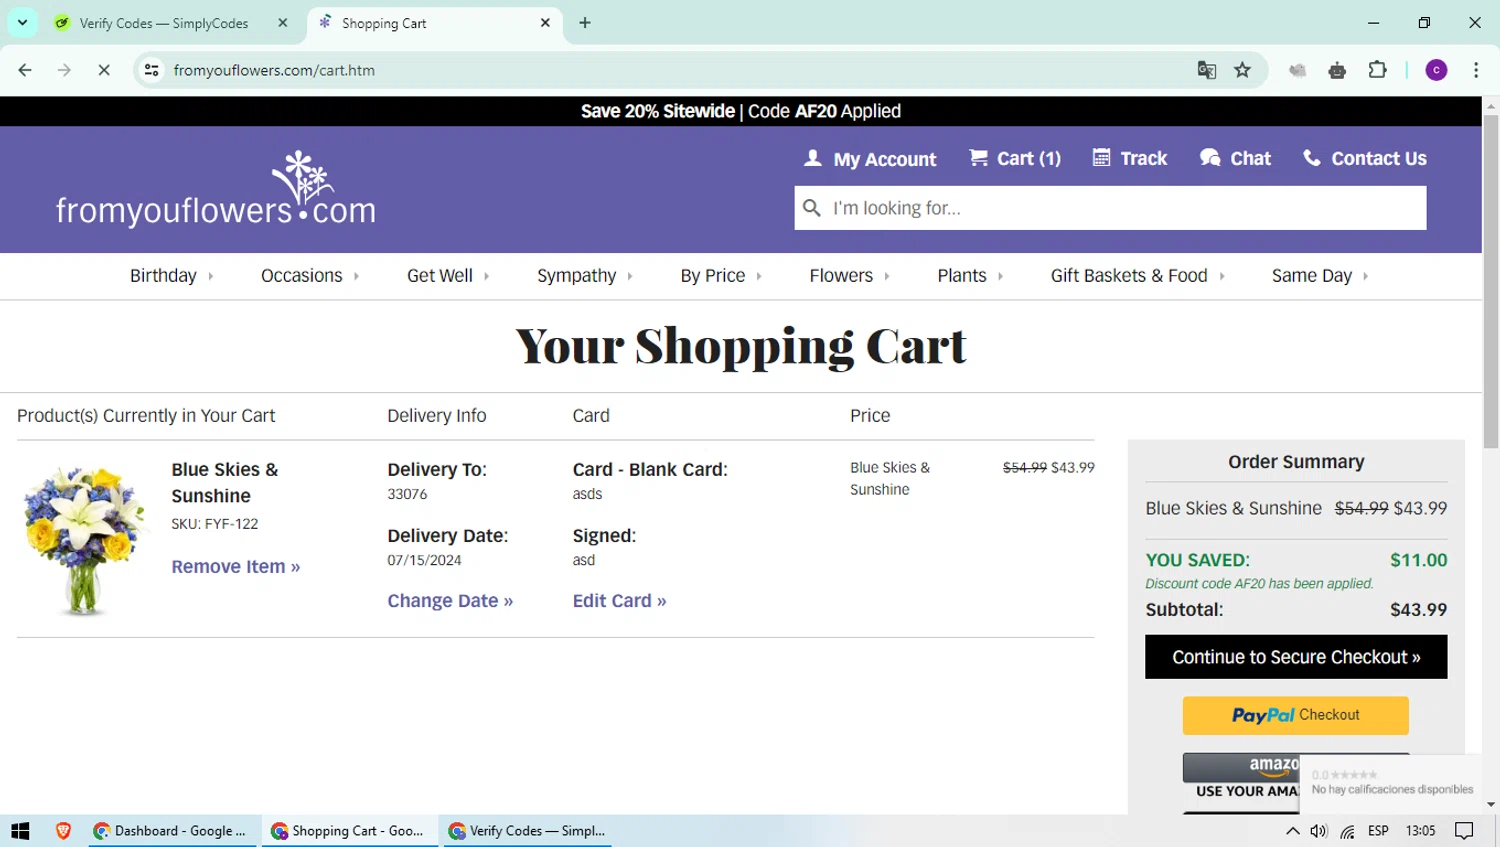The height and width of the screenshot is (847, 1500).
Task: Show hidden system tray icons
Action: 1292,831
